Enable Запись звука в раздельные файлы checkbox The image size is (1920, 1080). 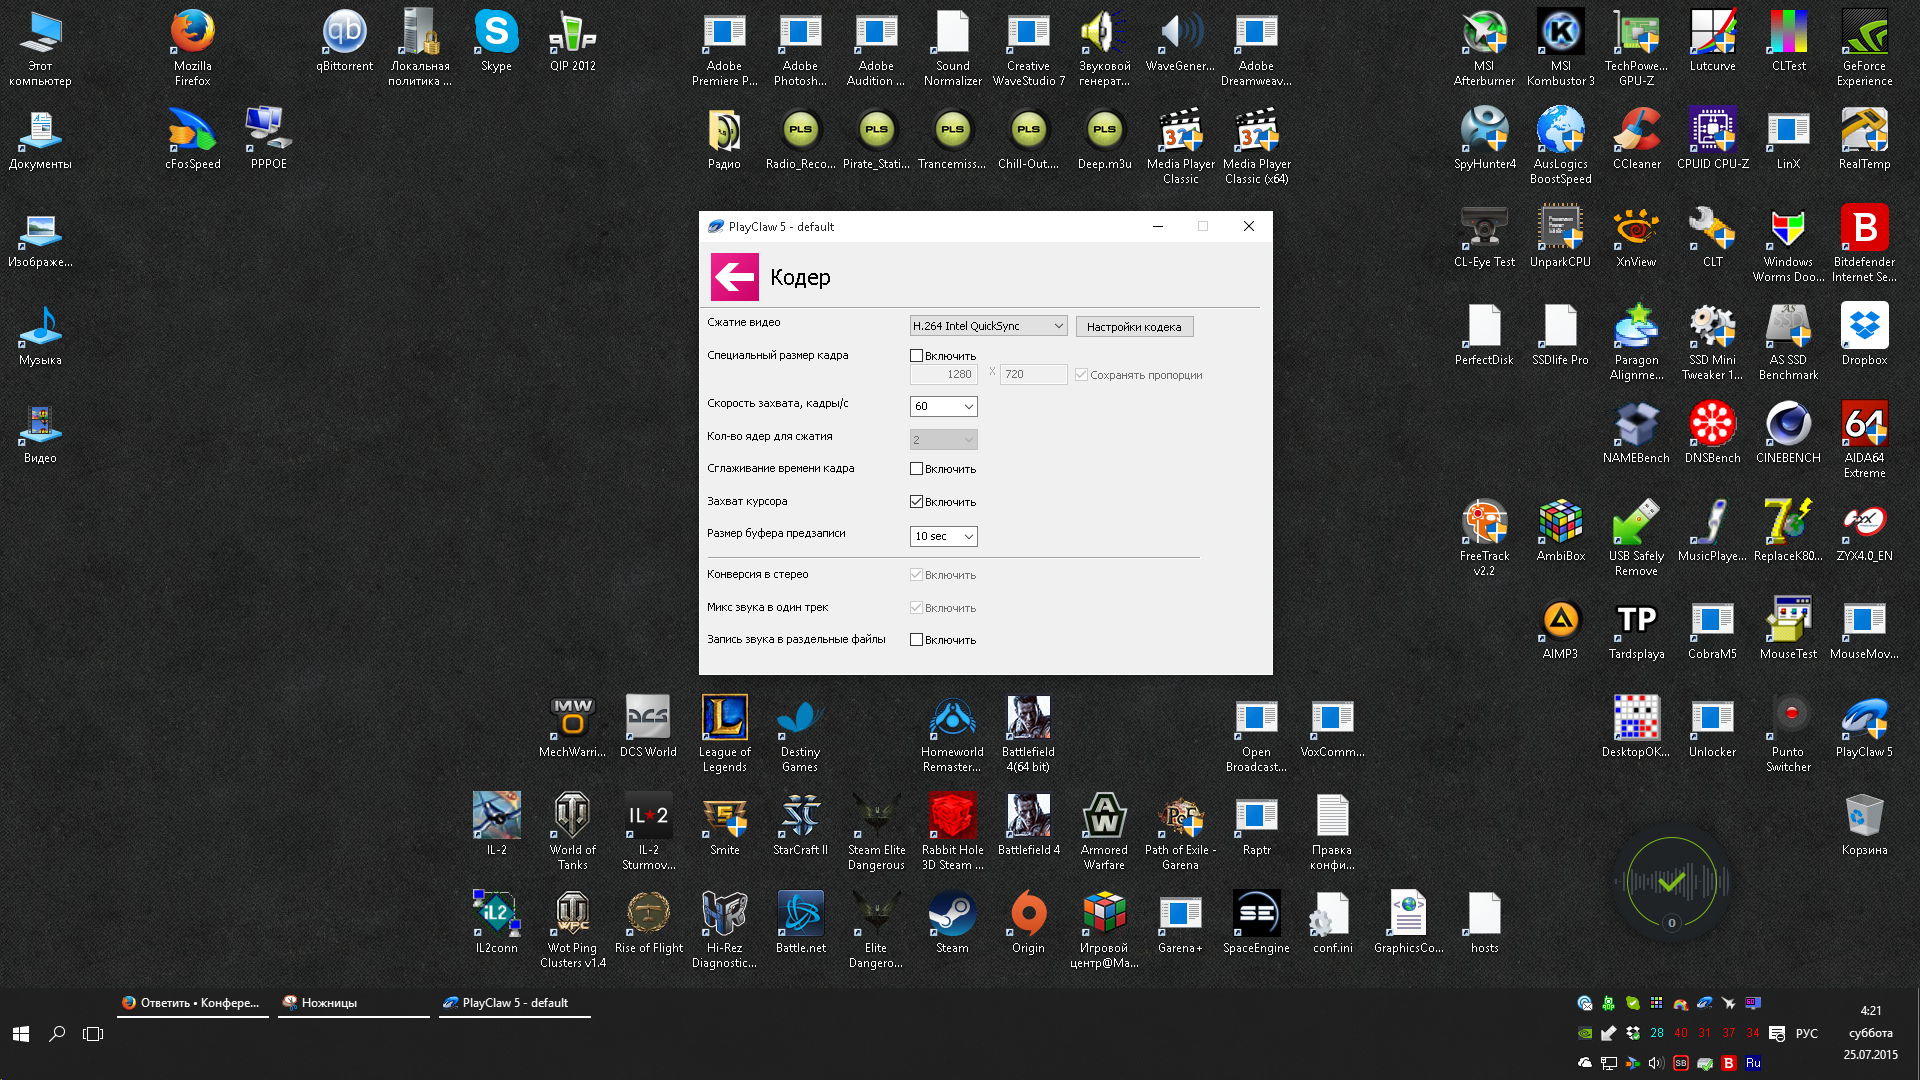point(916,640)
